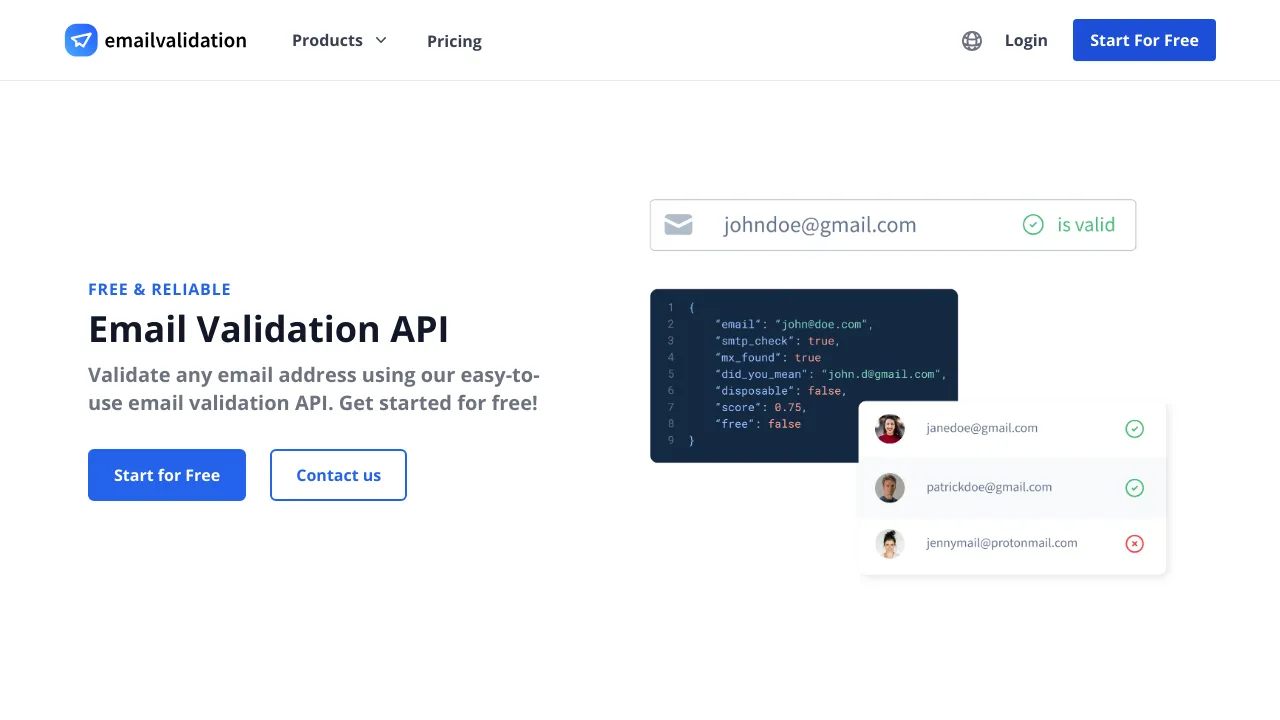Click the "smtp_check": true code line

tap(777, 341)
